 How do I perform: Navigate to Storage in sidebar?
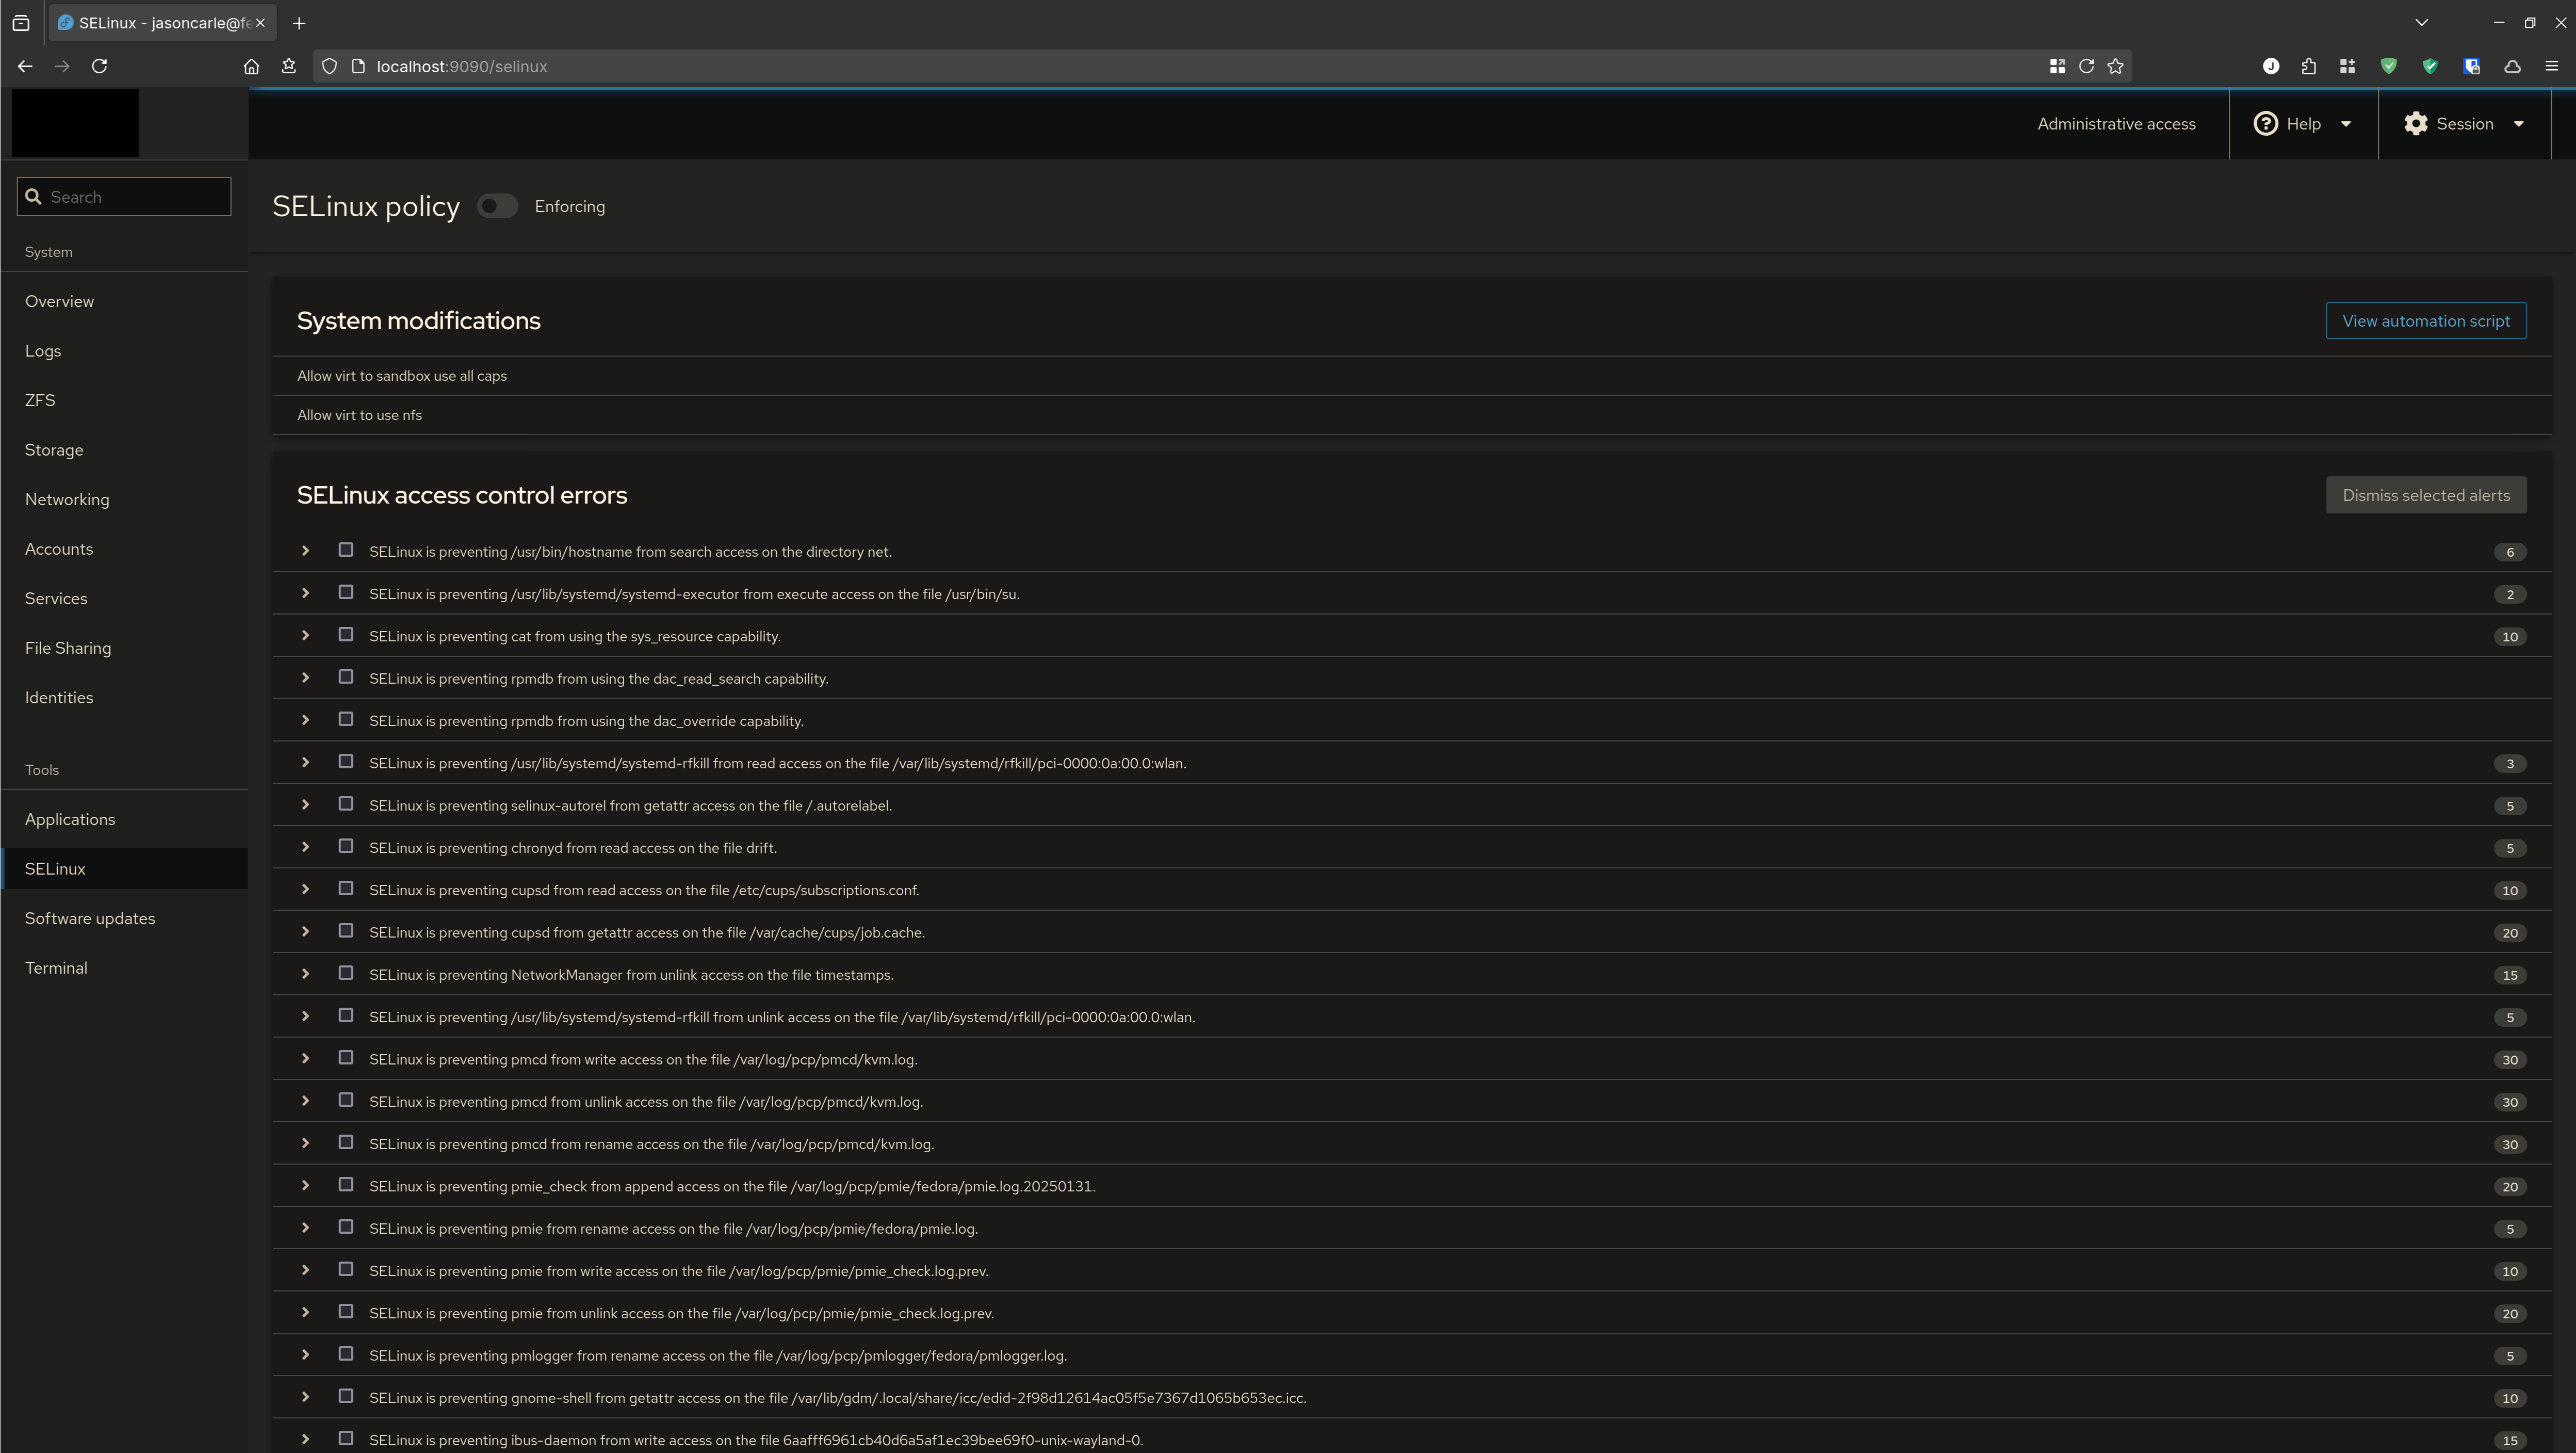[124, 450]
